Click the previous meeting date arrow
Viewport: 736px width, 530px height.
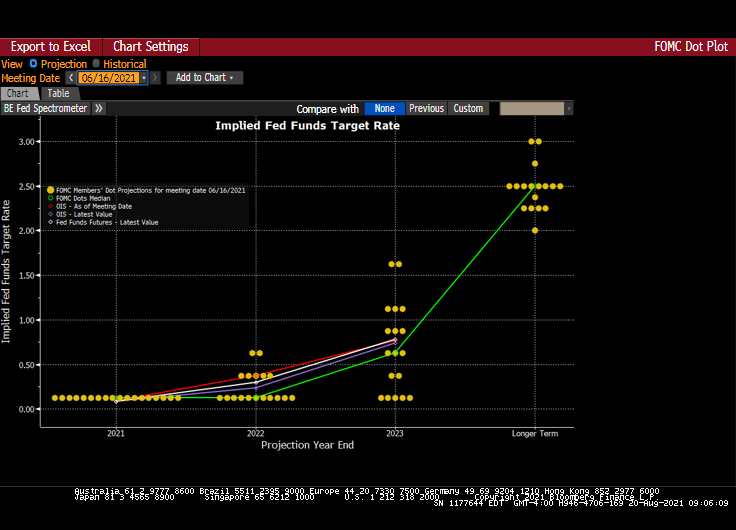[x=71, y=78]
